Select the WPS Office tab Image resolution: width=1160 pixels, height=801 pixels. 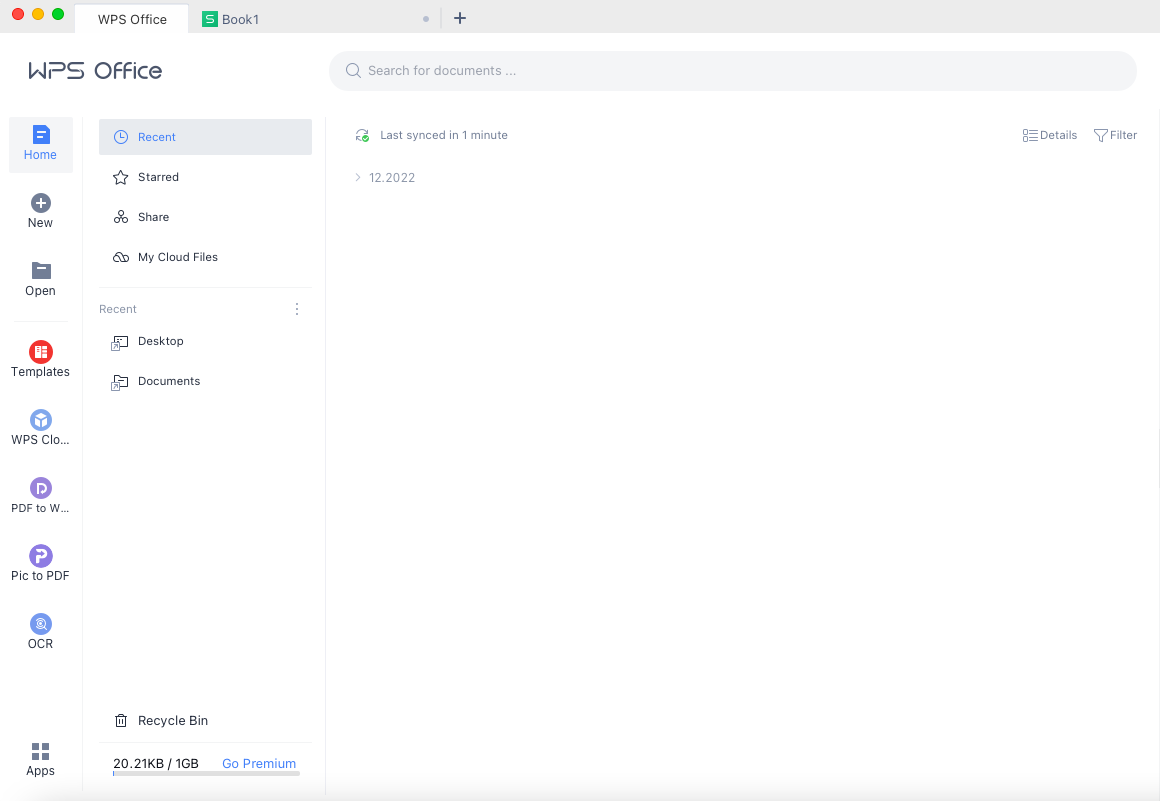132,19
